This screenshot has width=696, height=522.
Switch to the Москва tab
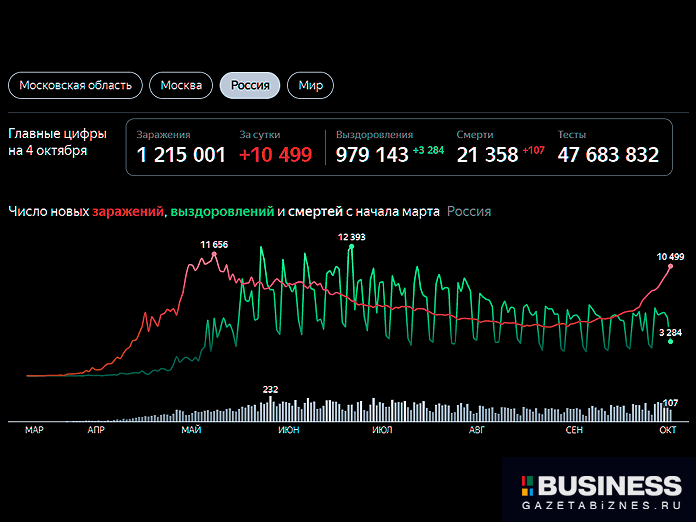click(x=181, y=85)
